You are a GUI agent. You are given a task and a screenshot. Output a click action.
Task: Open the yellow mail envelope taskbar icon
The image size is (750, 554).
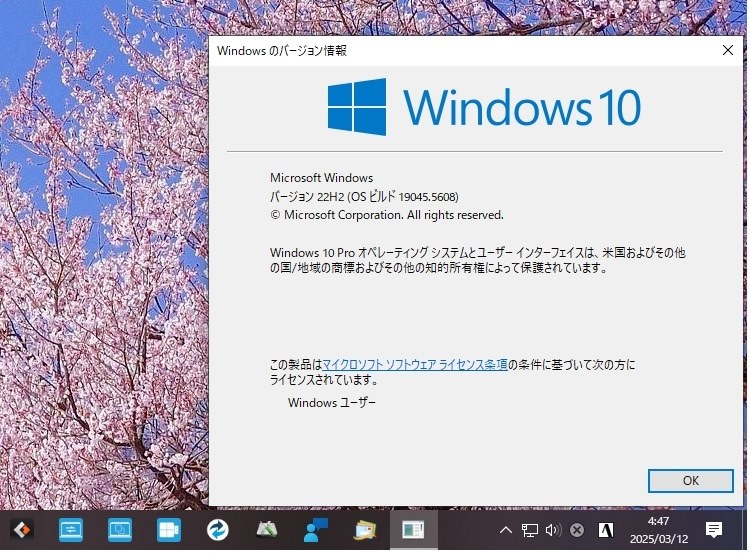pos(365,532)
